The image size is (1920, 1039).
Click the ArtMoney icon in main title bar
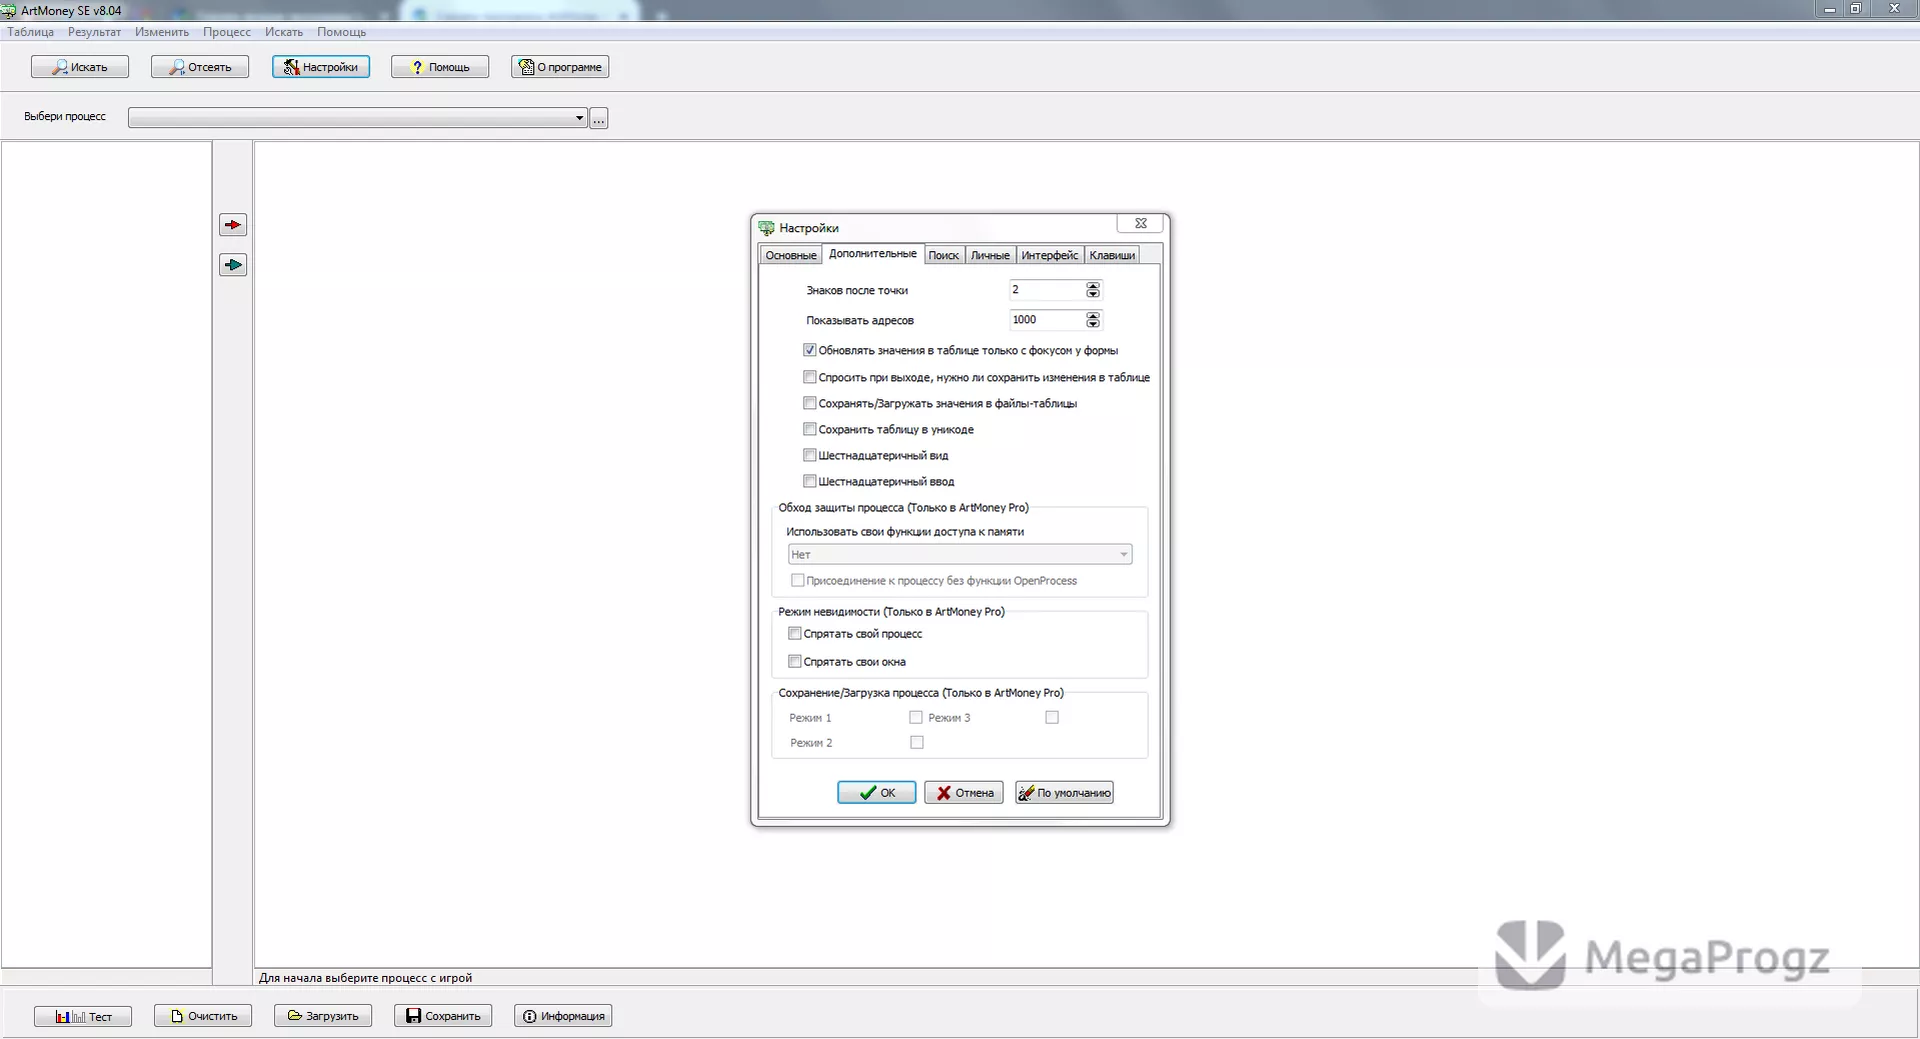[x=9, y=11]
